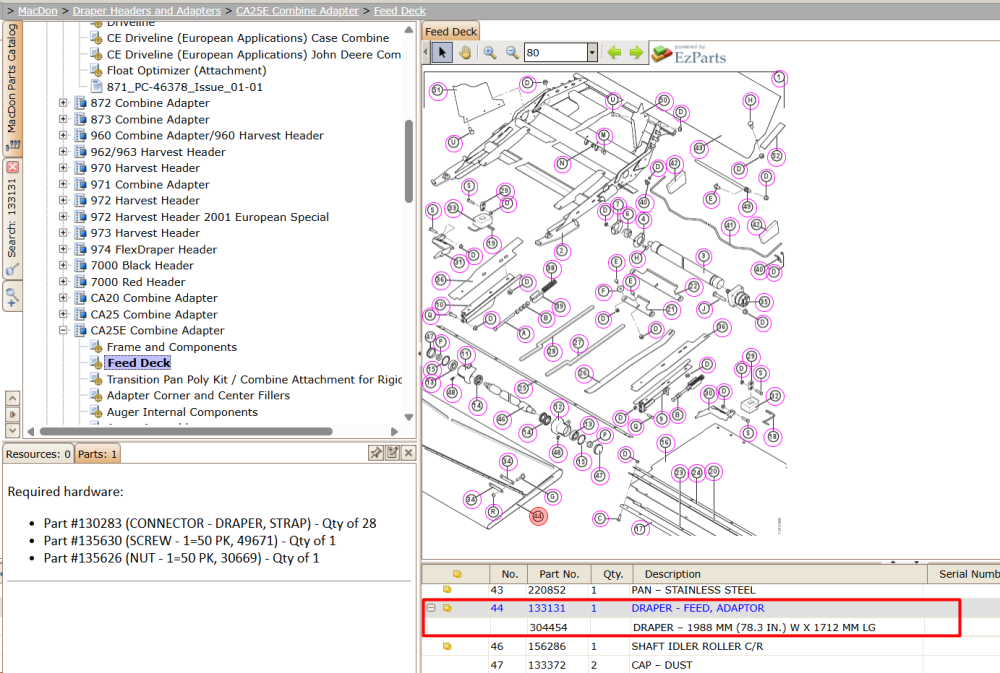The width and height of the screenshot is (1000, 673).
Task: Open 871_PC-46378_Issue_01-01 document
Action: coord(184,87)
